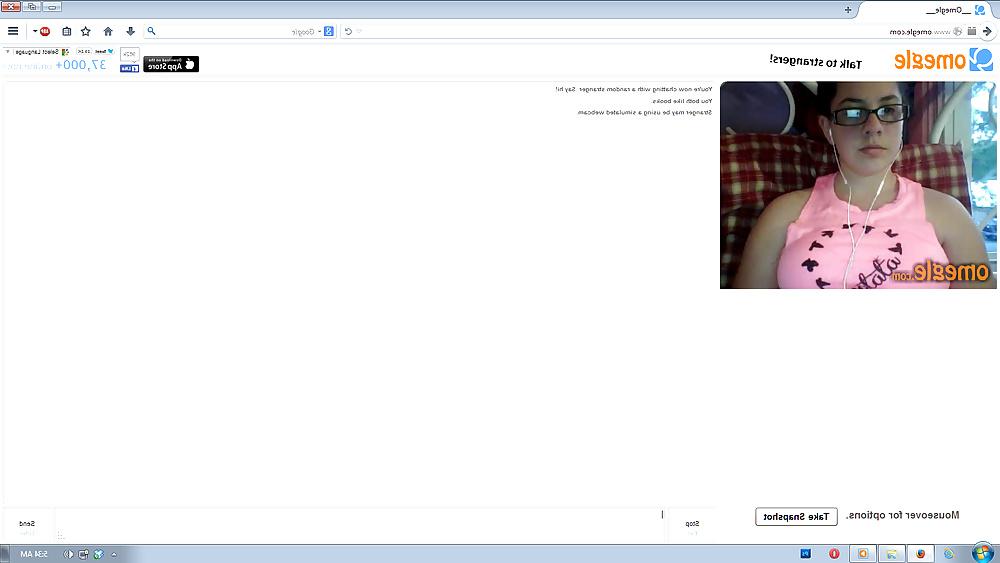This screenshot has height=563, width=1000.
Task: Click the search magnifier icon
Action: tap(151, 31)
